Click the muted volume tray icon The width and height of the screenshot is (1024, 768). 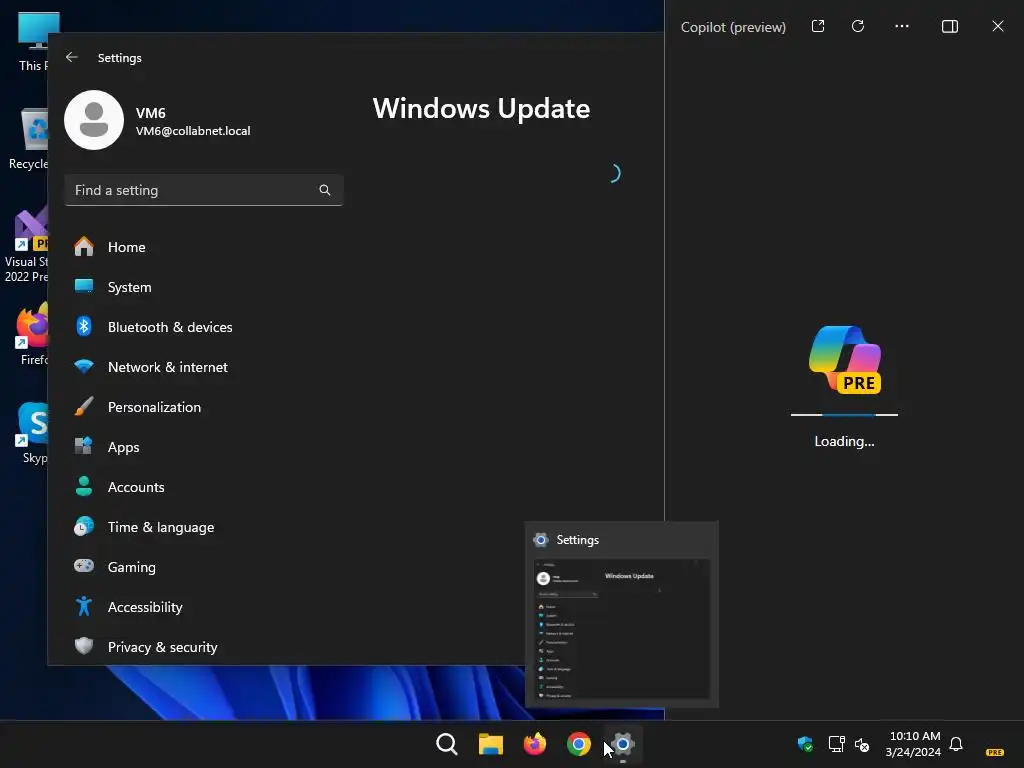click(x=862, y=744)
